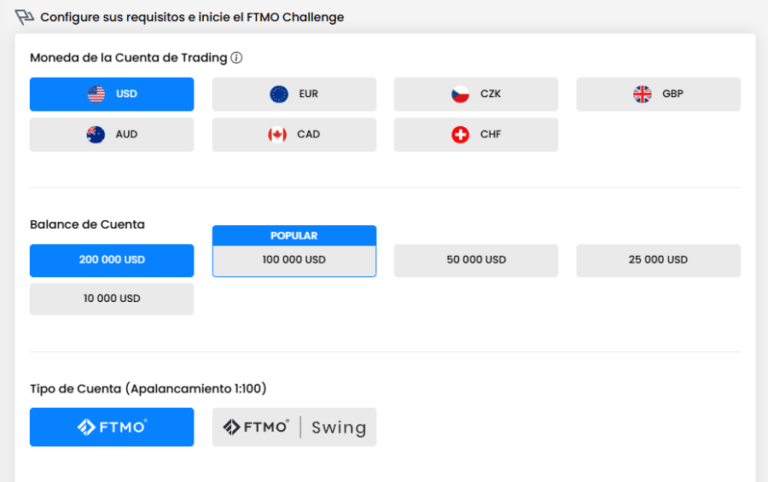
Task: Select the standard FTMO account type
Action: click(112, 427)
